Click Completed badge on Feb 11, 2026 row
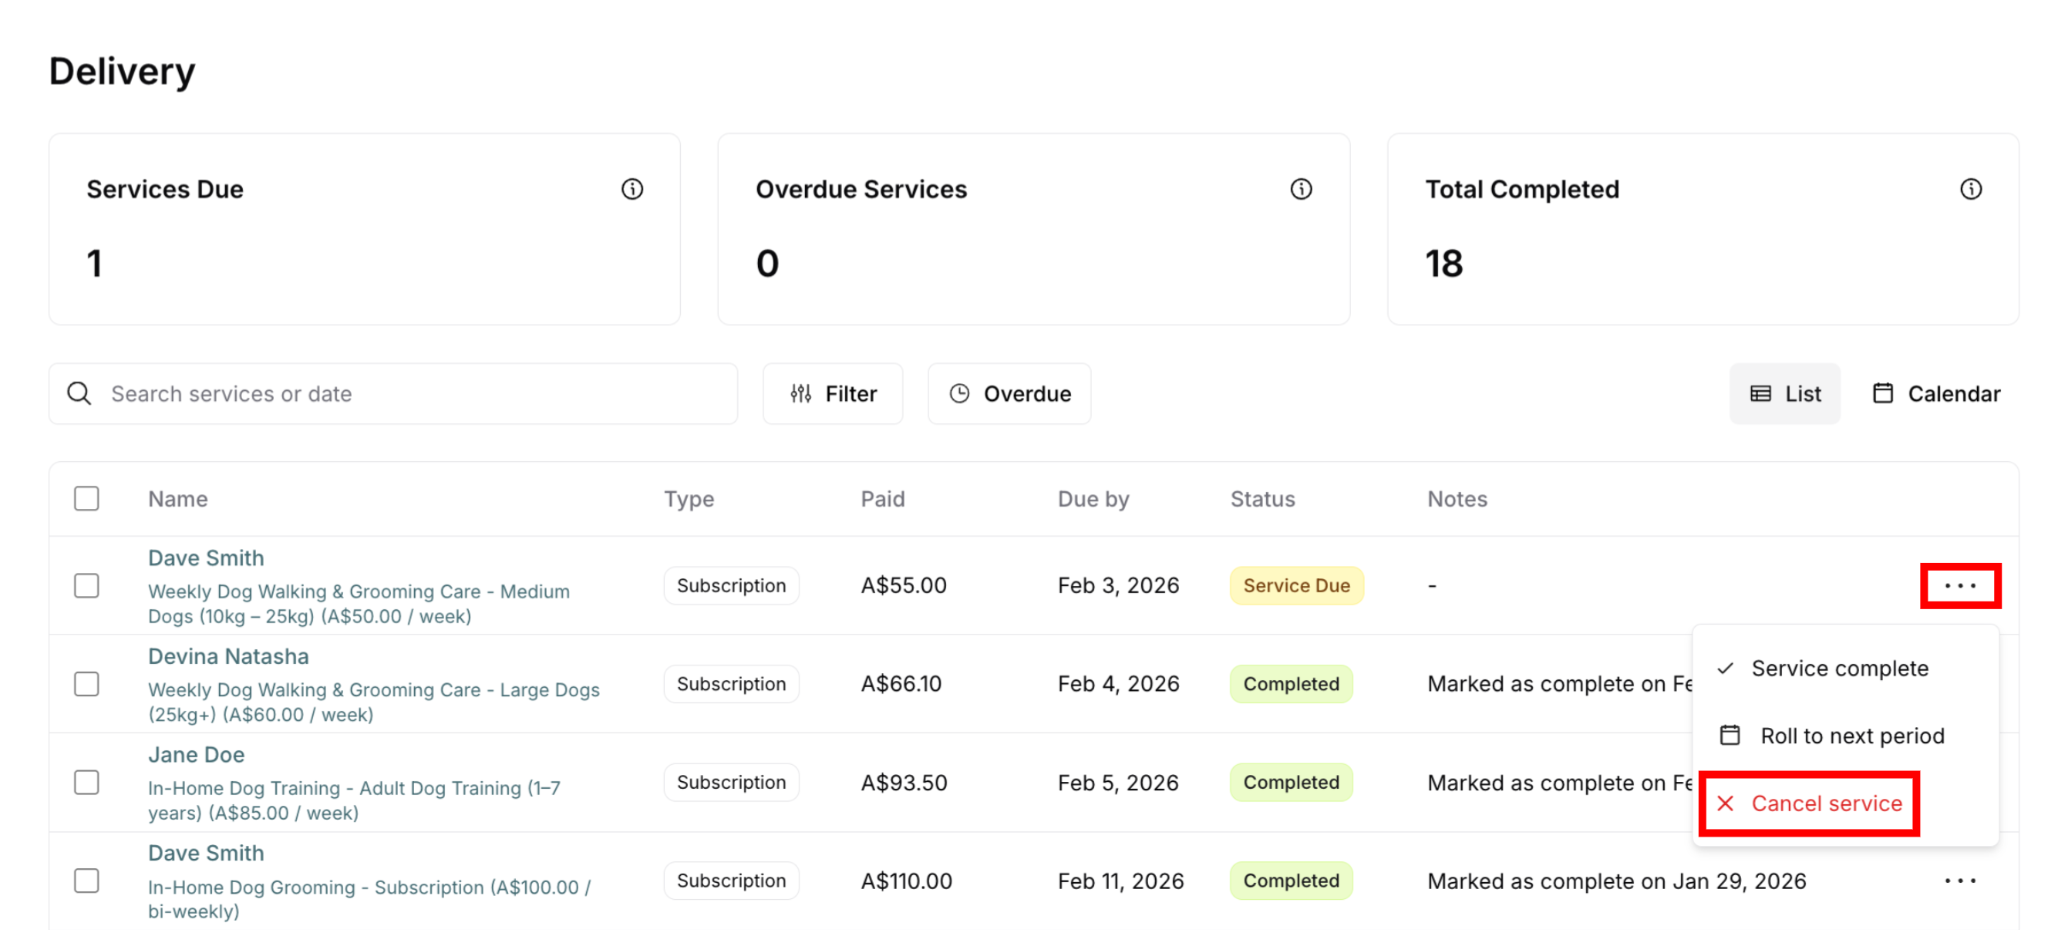This screenshot has height=930, width=2048. pos(1291,881)
